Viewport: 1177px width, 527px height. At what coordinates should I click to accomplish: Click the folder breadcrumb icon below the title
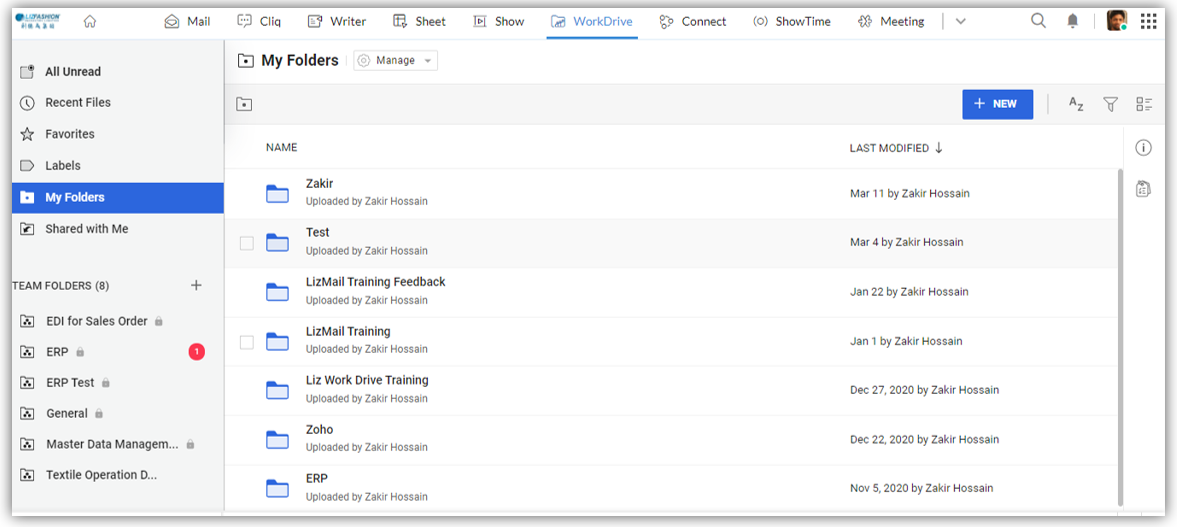244,104
